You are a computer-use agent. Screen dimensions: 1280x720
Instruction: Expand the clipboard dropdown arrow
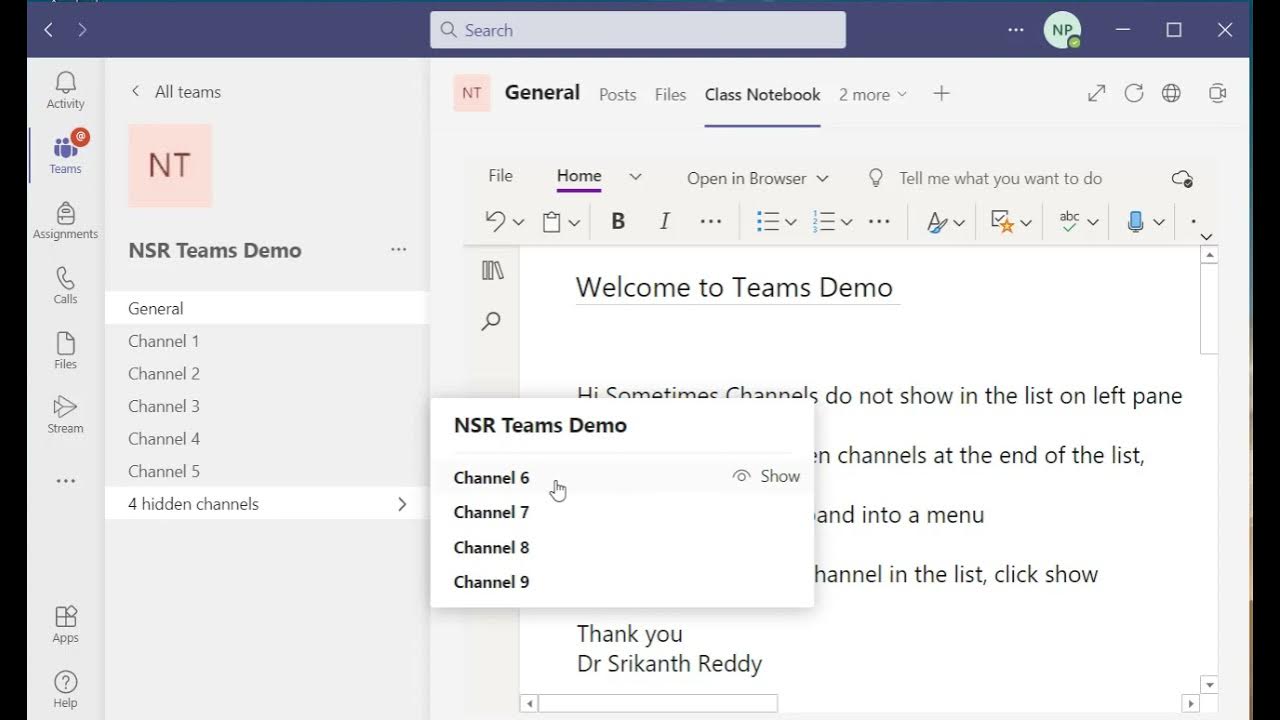(x=574, y=223)
